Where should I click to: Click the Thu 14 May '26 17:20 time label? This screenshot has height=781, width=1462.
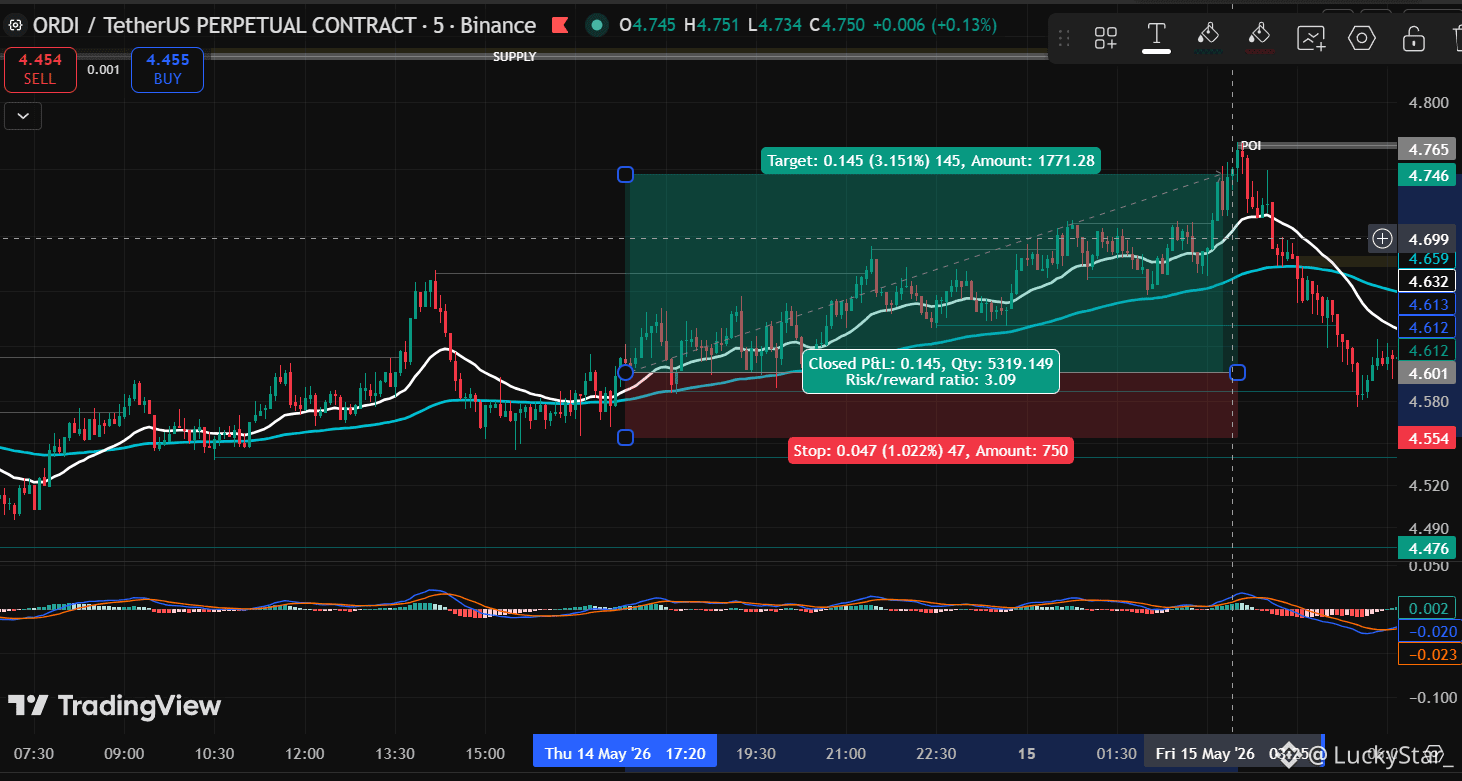[x=625, y=753]
